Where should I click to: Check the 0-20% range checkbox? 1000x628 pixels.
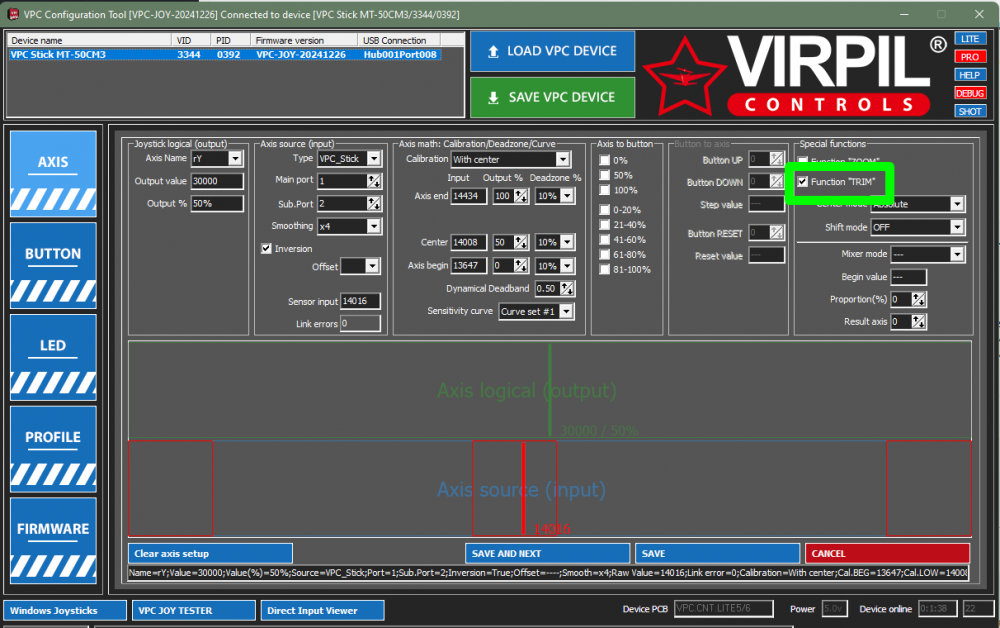pos(605,210)
